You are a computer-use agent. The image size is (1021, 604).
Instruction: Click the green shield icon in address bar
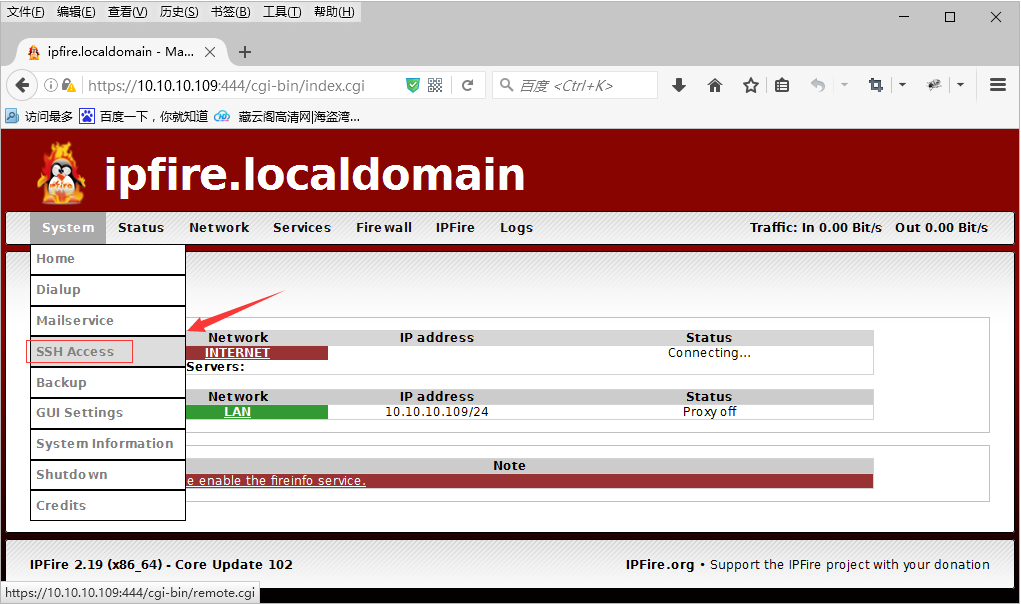click(x=412, y=85)
